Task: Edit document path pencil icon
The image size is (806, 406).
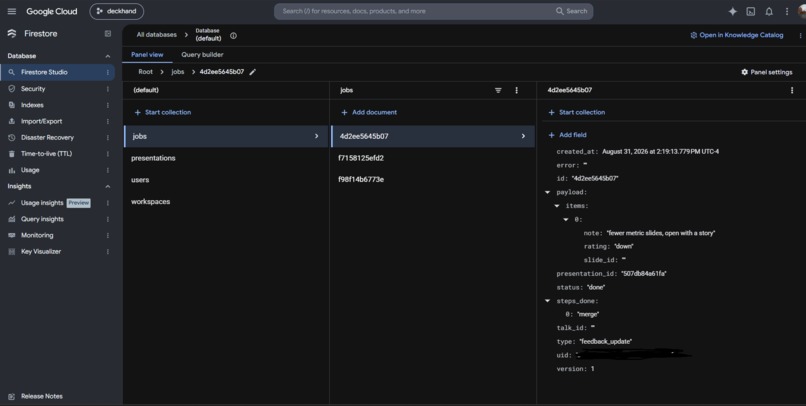Action: click(x=252, y=72)
